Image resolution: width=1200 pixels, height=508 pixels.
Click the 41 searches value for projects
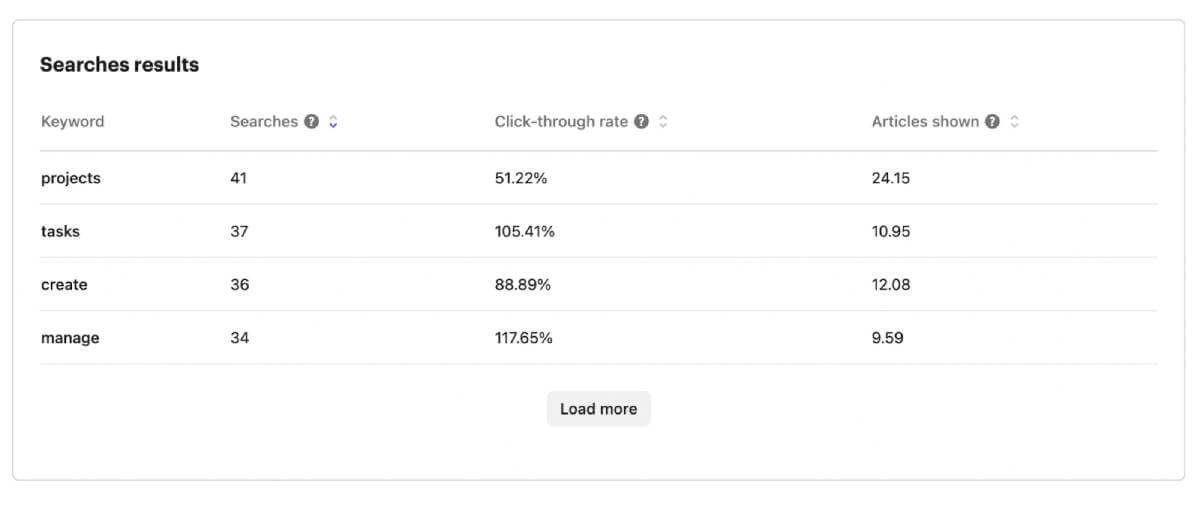pos(238,178)
